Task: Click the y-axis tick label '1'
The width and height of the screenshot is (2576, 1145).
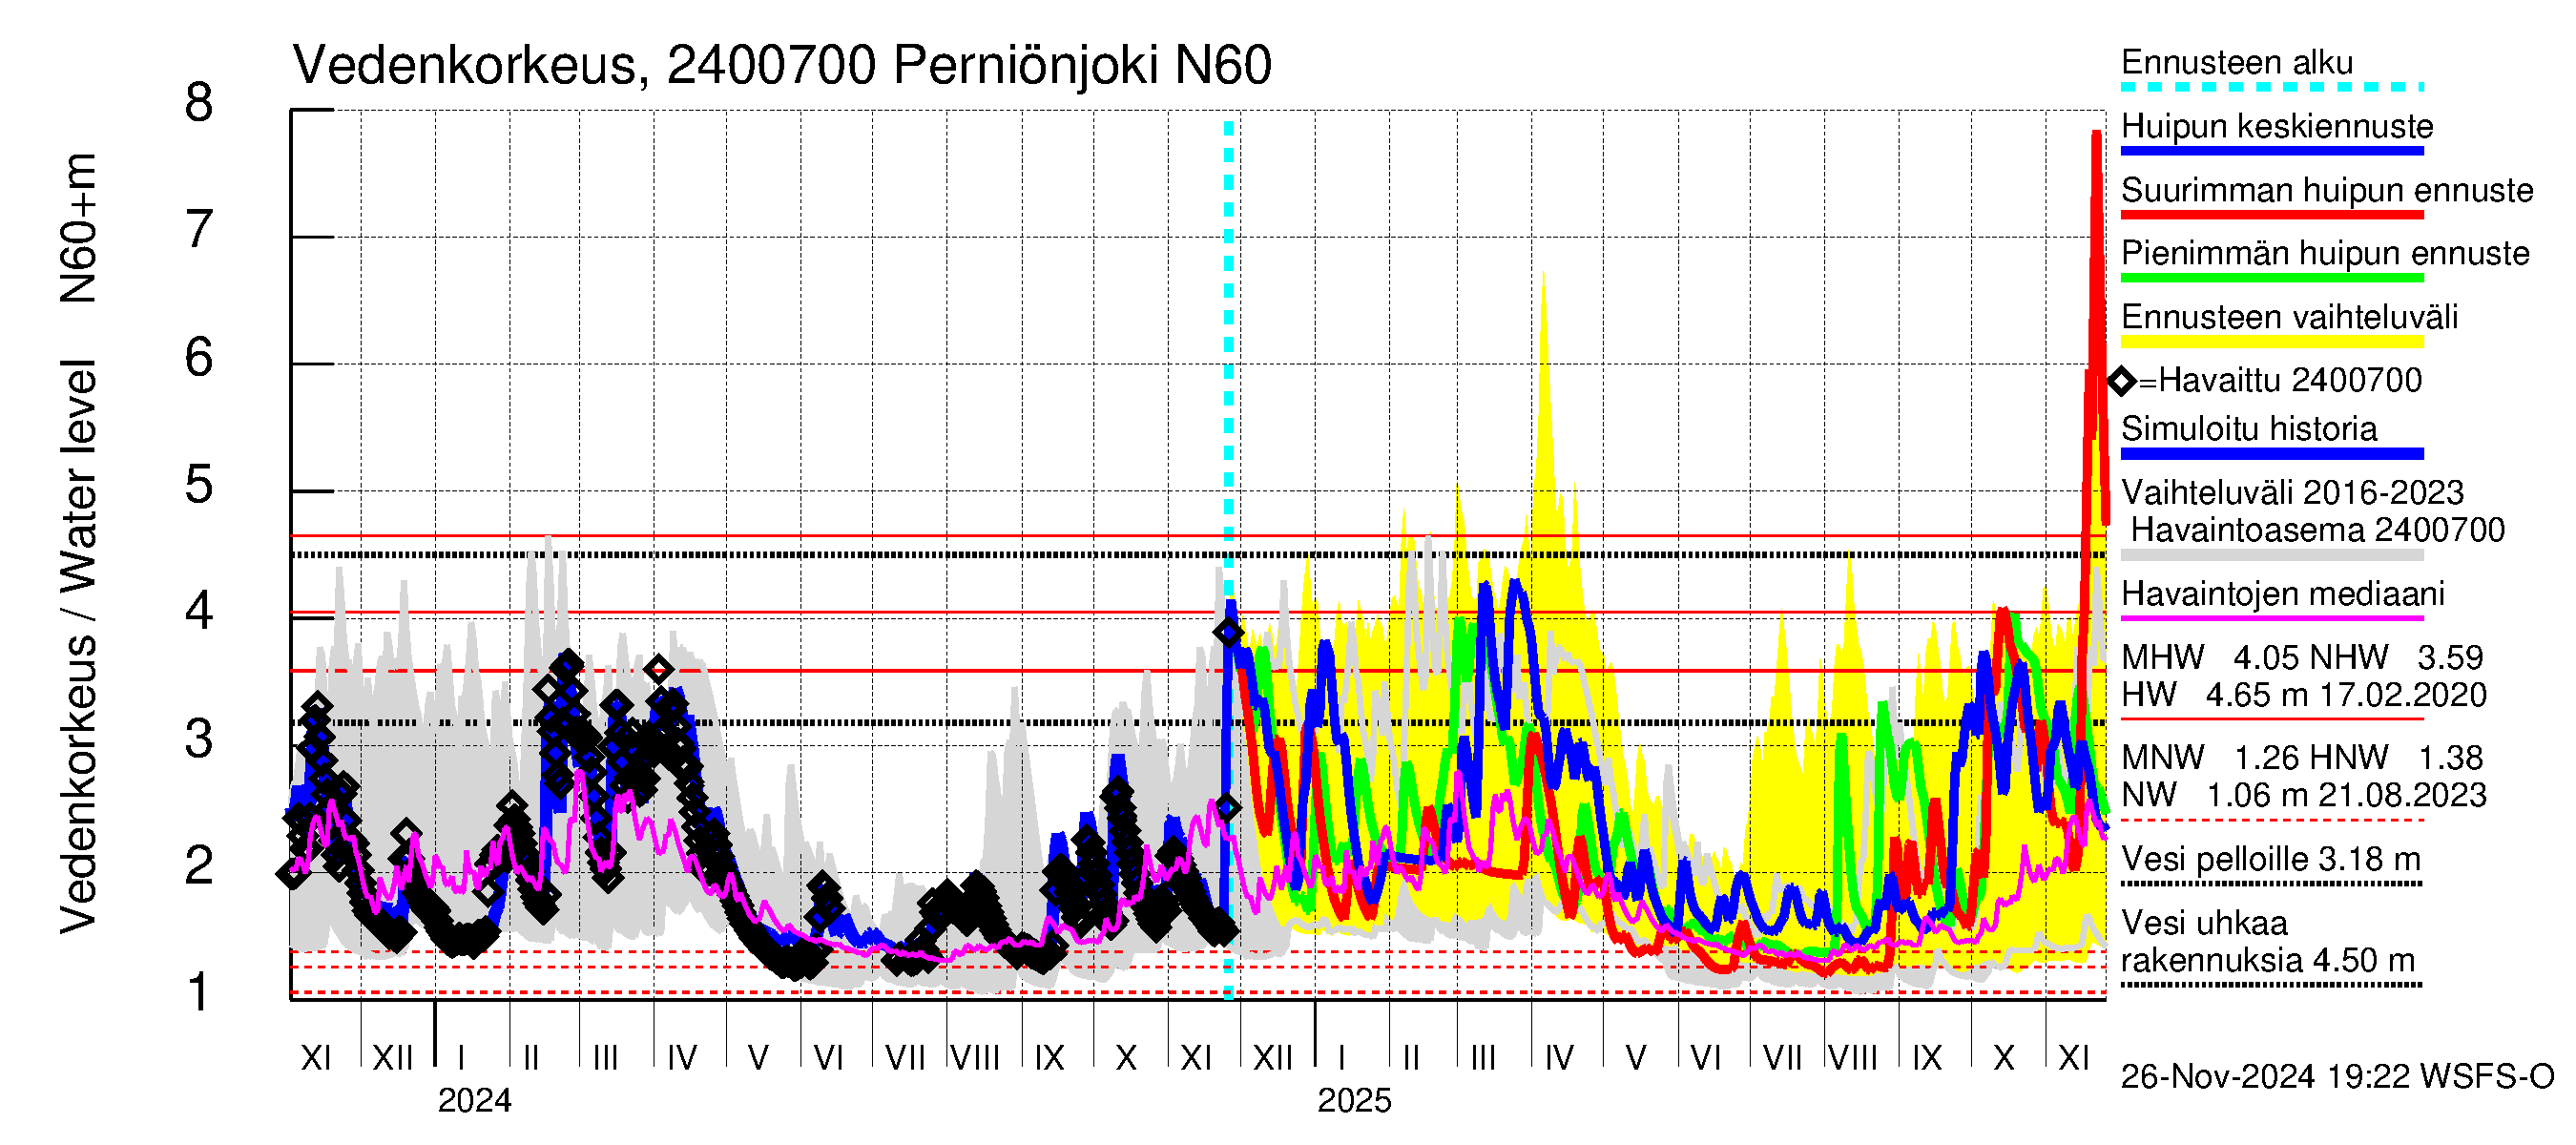Action: [x=199, y=992]
